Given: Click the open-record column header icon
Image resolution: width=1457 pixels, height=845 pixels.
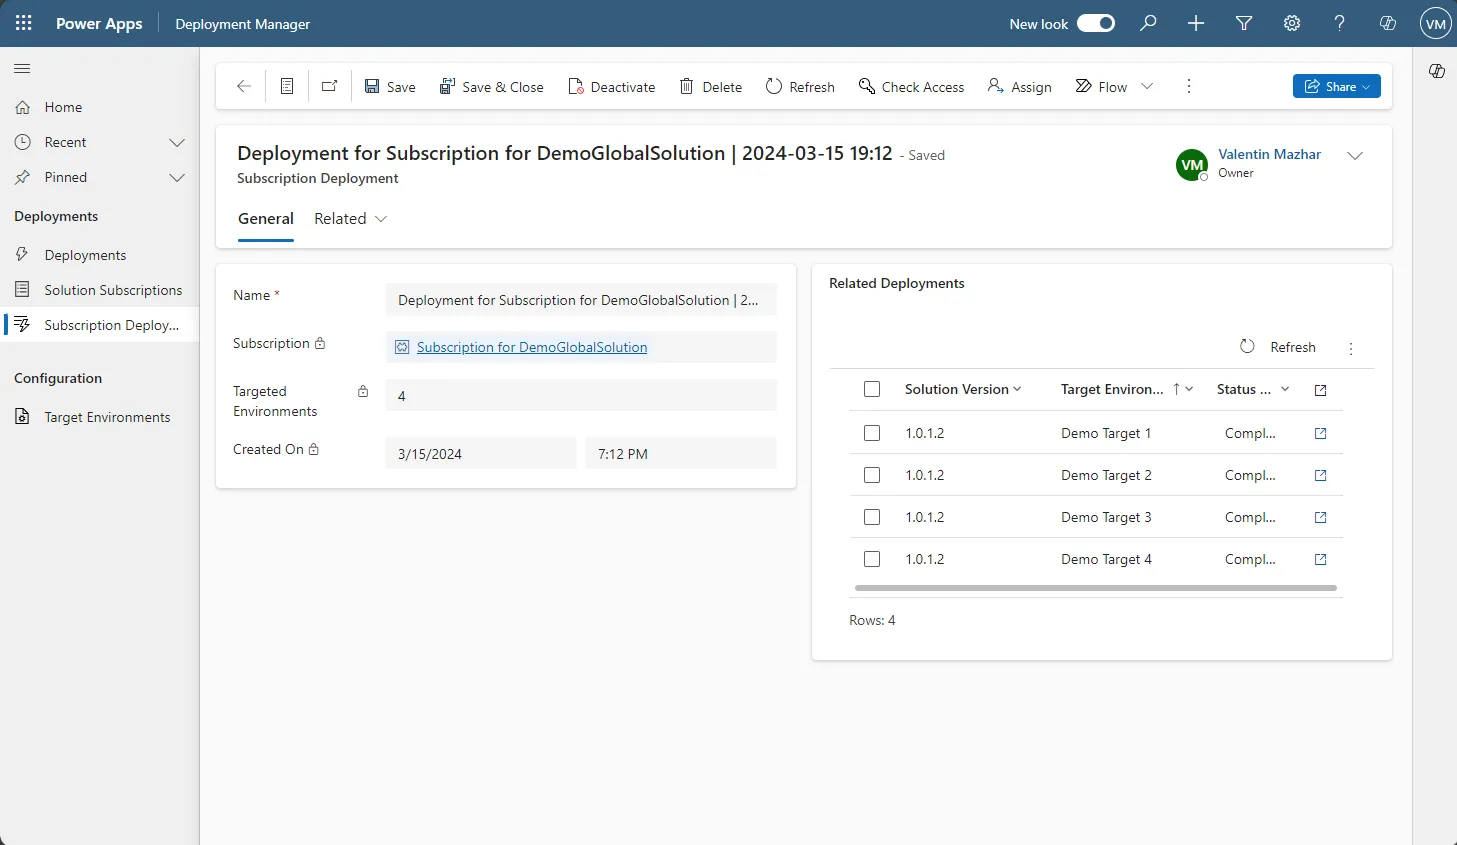Looking at the screenshot, I should point(1320,390).
